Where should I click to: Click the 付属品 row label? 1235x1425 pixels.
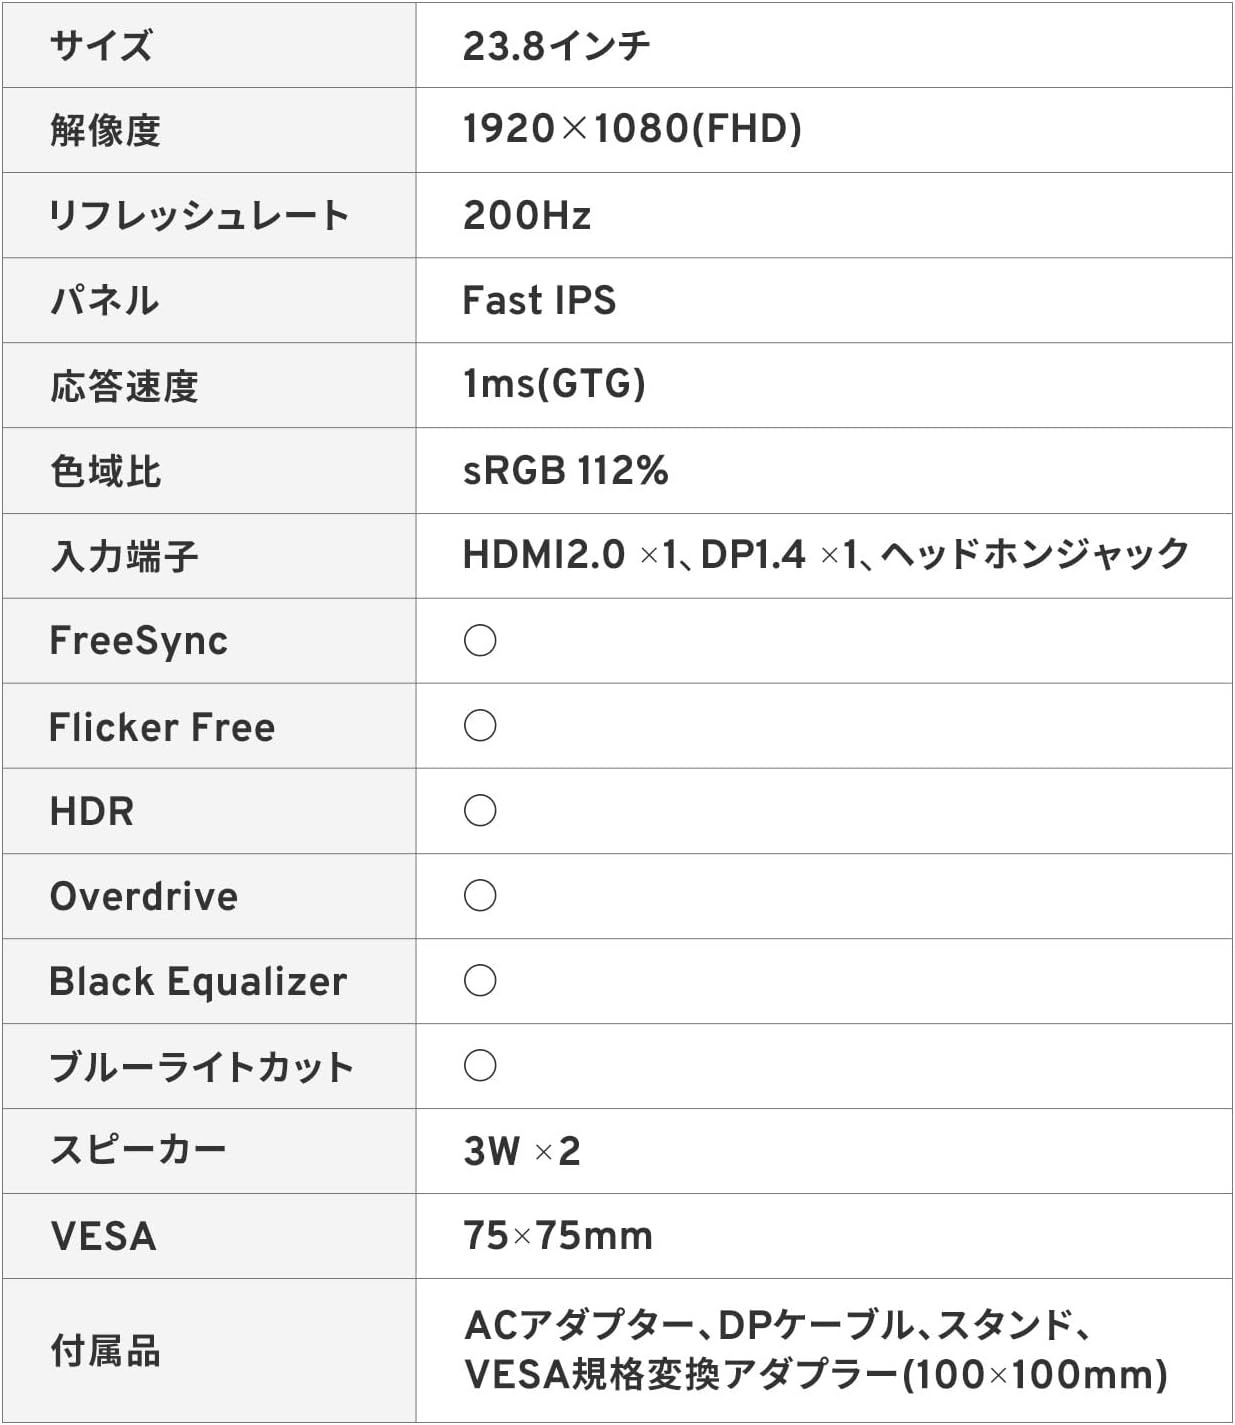(x=105, y=1351)
